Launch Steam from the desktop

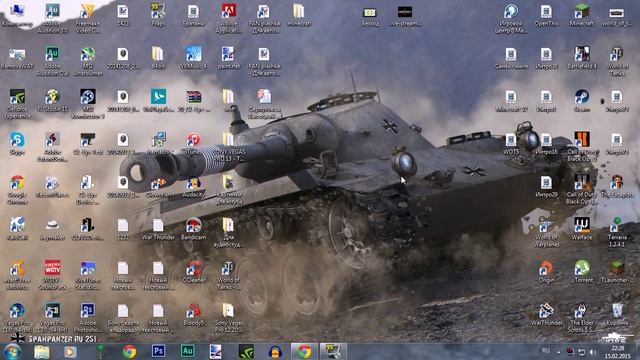[x=582, y=101]
